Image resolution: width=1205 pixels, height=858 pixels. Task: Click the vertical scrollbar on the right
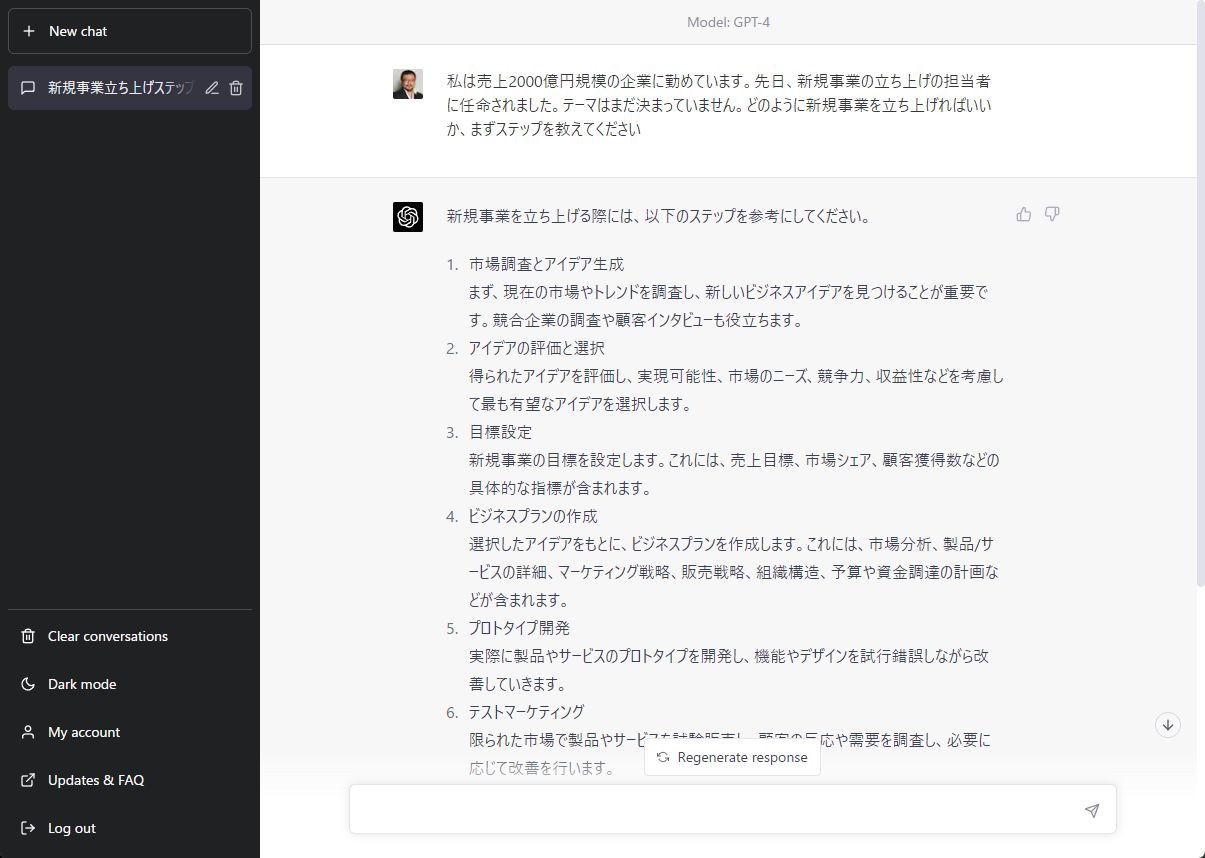coord(1199,300)
